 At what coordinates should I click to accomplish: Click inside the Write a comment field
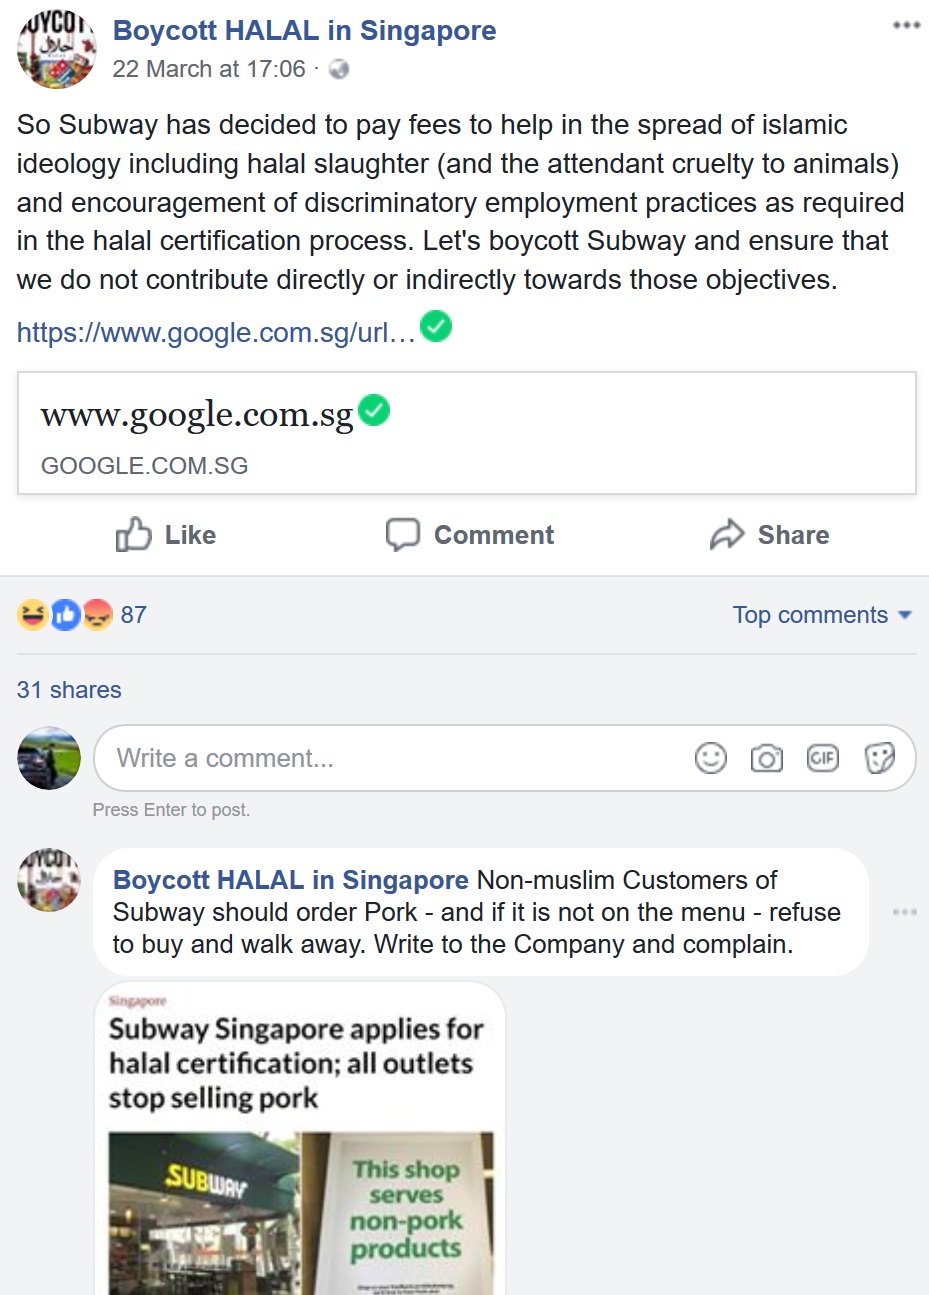point(300,758)
